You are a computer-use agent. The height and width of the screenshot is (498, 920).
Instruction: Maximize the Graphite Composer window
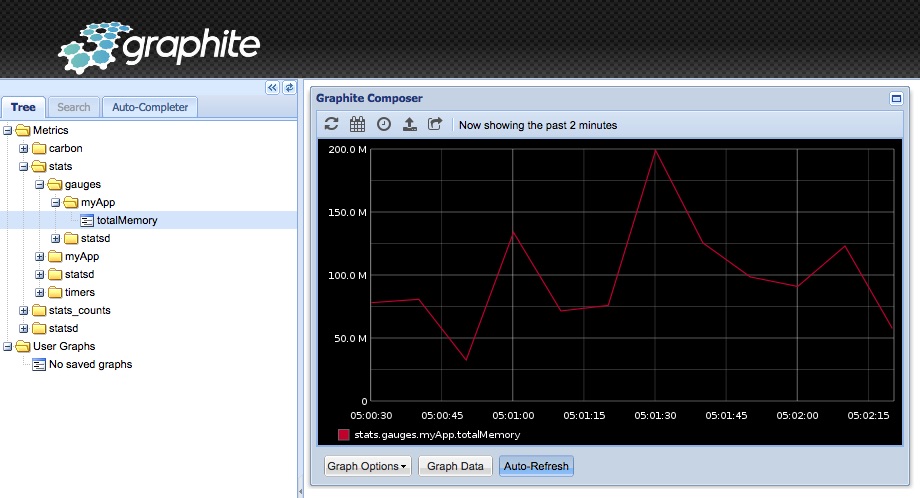(x=896, y=98)
